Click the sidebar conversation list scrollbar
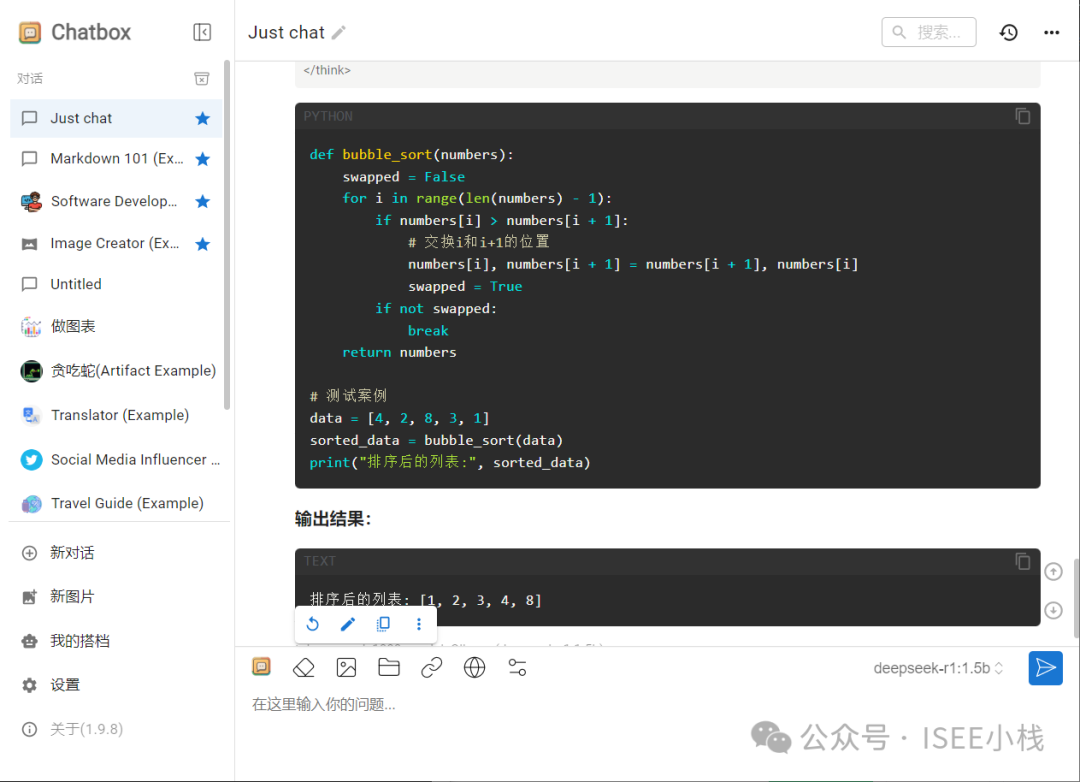Viewport: 1080px width, 782px height. 227,234
